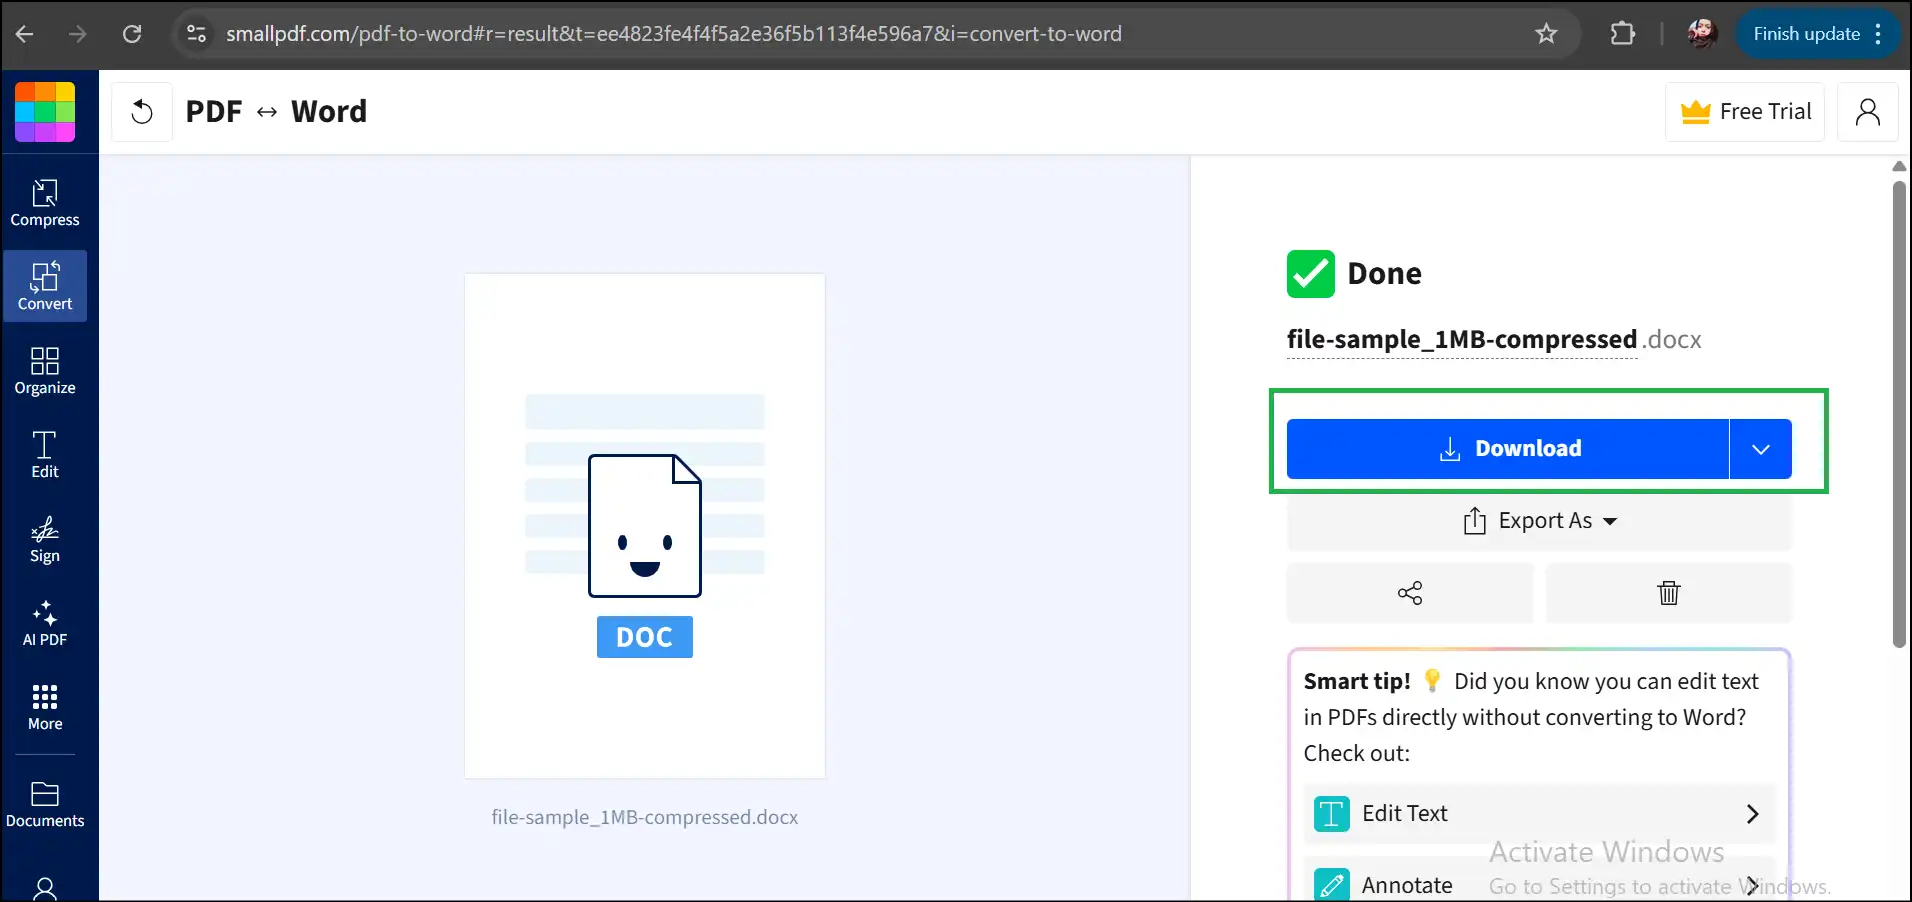Reload the page with the refresh icon
Image resolution: width=1912 pixels, height=902 pixels.
click(132, 34)
